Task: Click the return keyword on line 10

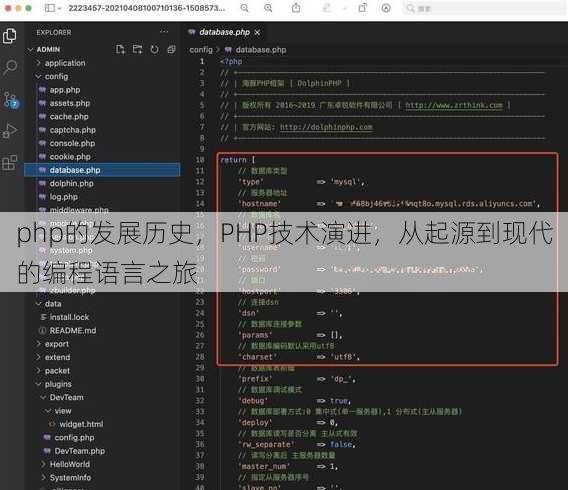Action: [233, 160]
